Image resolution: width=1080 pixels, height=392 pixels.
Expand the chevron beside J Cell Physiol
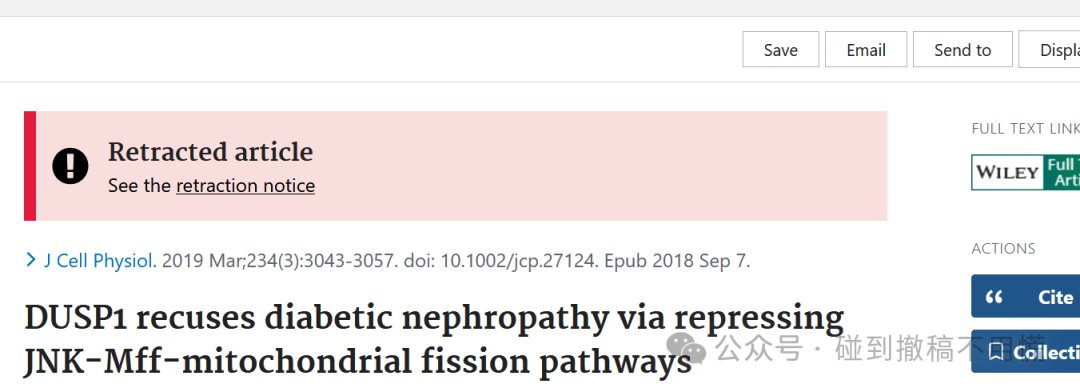pos(30,260)
